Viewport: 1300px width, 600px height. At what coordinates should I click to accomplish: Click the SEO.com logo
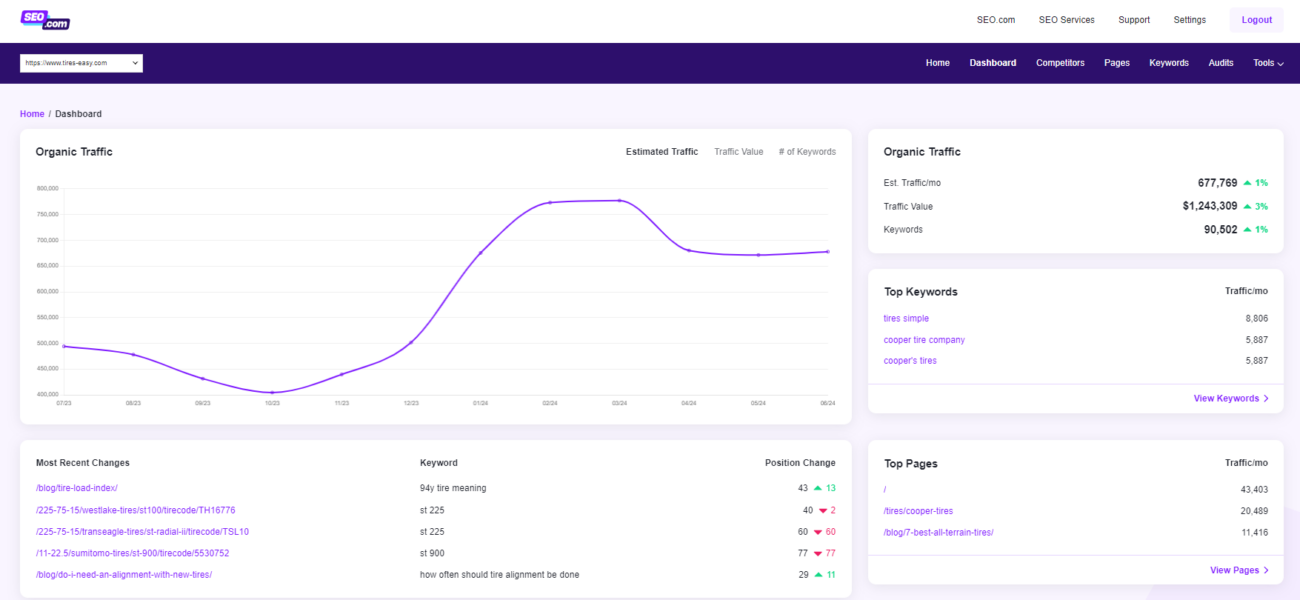pos(44,19)
